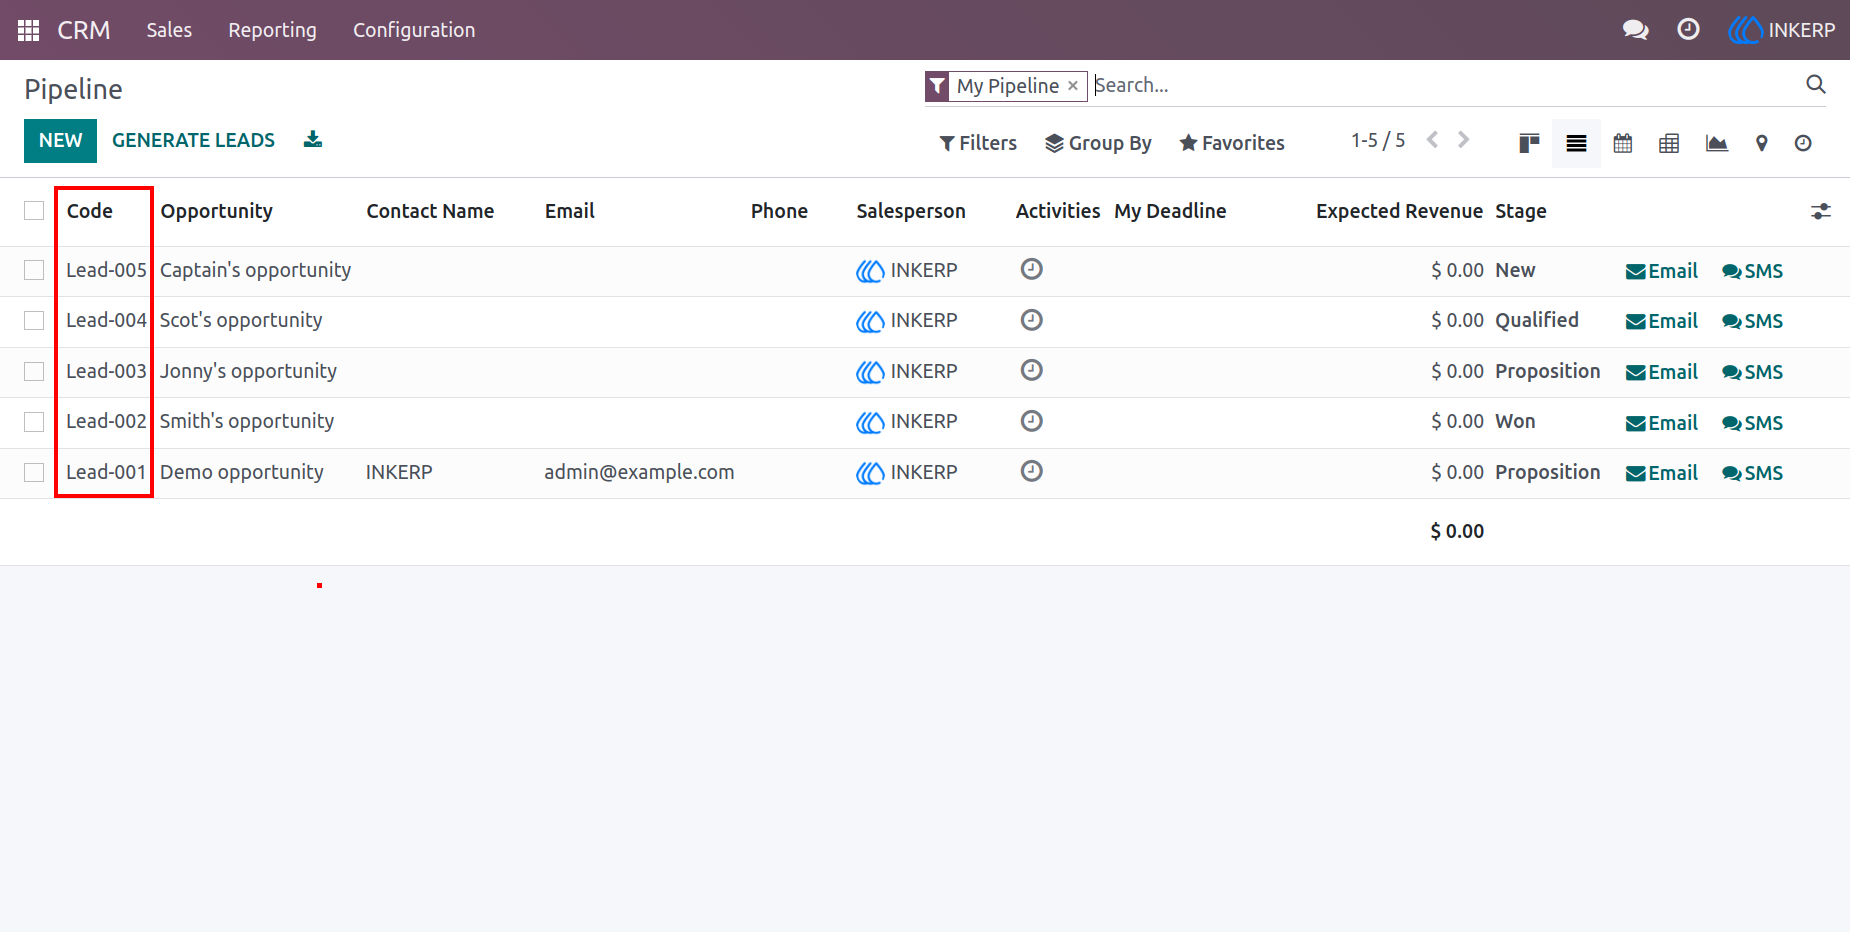
Task: Switch to Calendar view
Action: pos(1623,143)
